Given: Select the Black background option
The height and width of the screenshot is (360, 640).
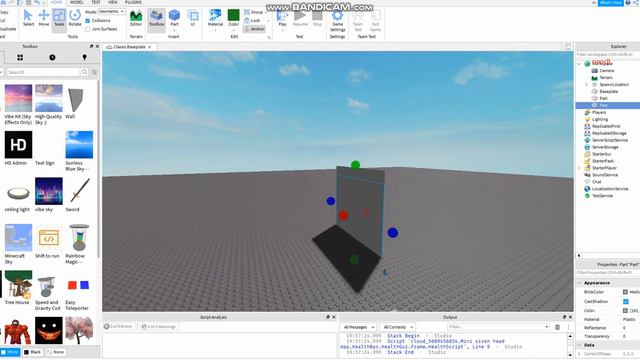Looking at the screenshot, I should [33, 352].
